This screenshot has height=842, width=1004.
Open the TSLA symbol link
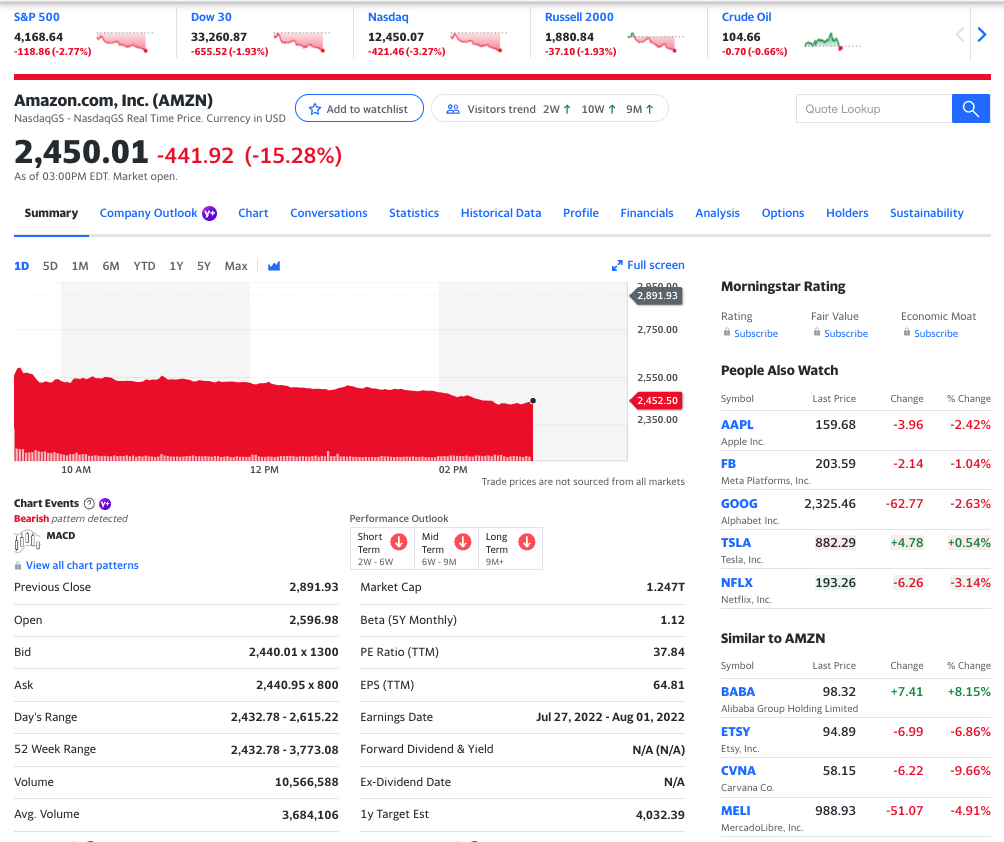click(x=736, y=543)
